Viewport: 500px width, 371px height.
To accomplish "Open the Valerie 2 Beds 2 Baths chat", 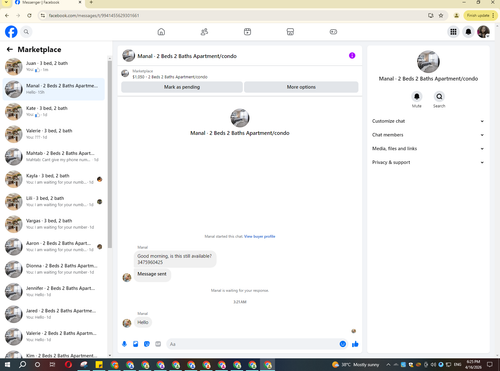I will click(x=54, y=336).
